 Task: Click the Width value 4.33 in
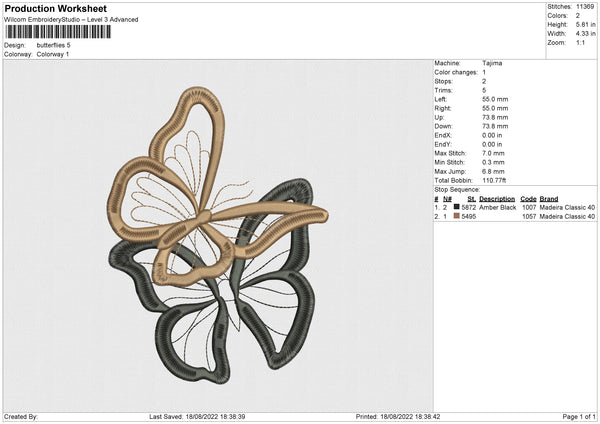pyautogui.click(x=585, y=34)
